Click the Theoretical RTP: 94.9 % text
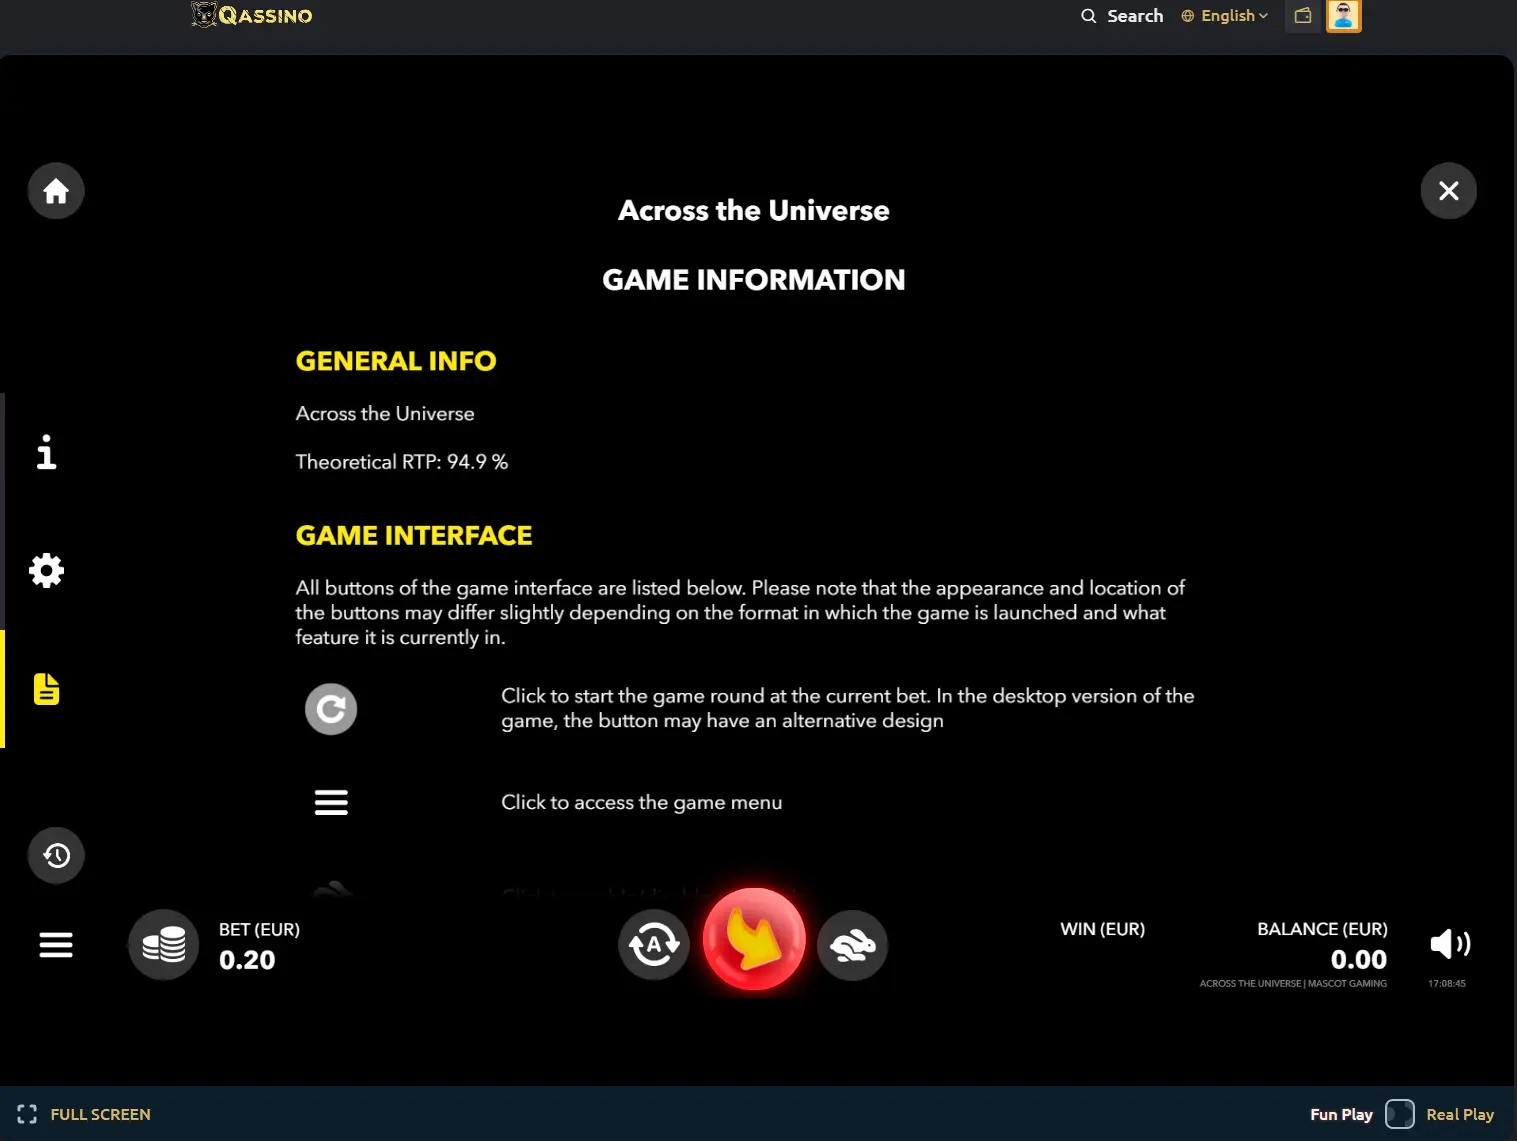The height and width of the screenshot is (1141, 1517). [x=402, y=462]
